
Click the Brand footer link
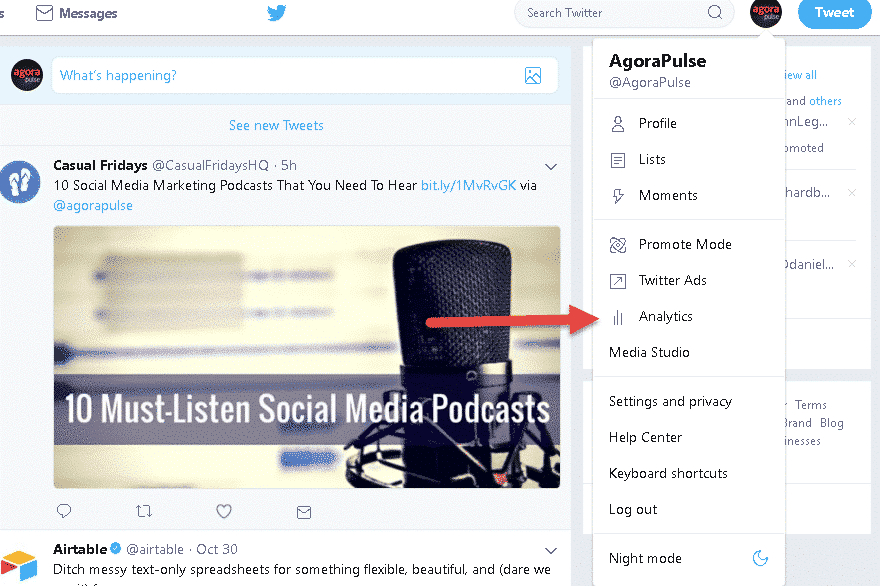coord(798,423)
